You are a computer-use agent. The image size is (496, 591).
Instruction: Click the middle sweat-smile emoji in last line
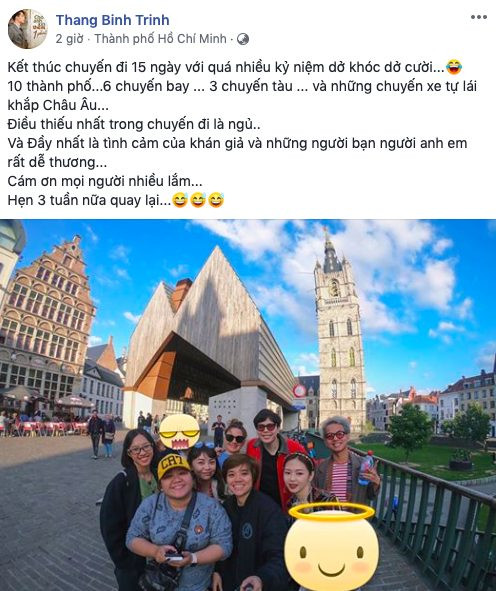pyautogui.click(x=198, y=200)
